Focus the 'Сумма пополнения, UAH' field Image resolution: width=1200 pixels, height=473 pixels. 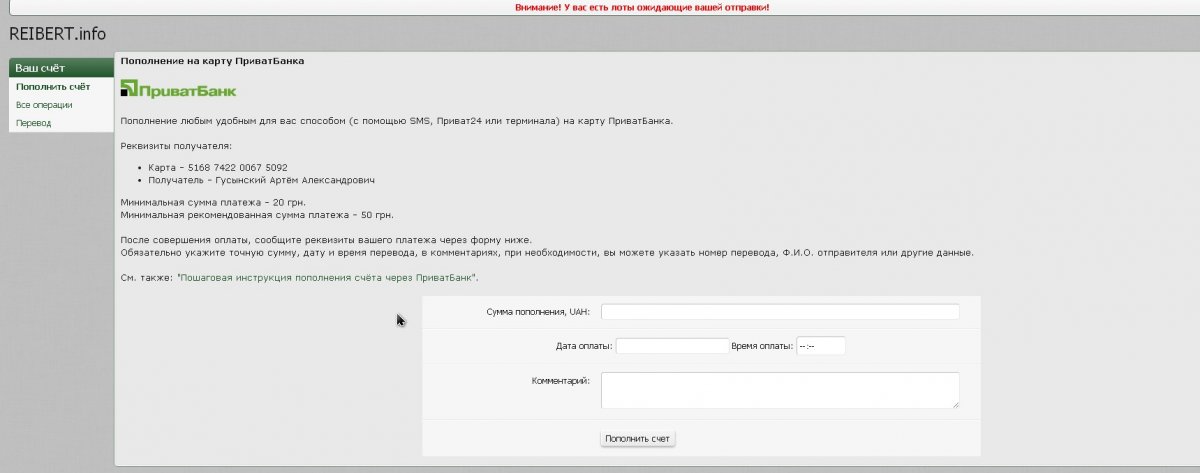(780, 312)
